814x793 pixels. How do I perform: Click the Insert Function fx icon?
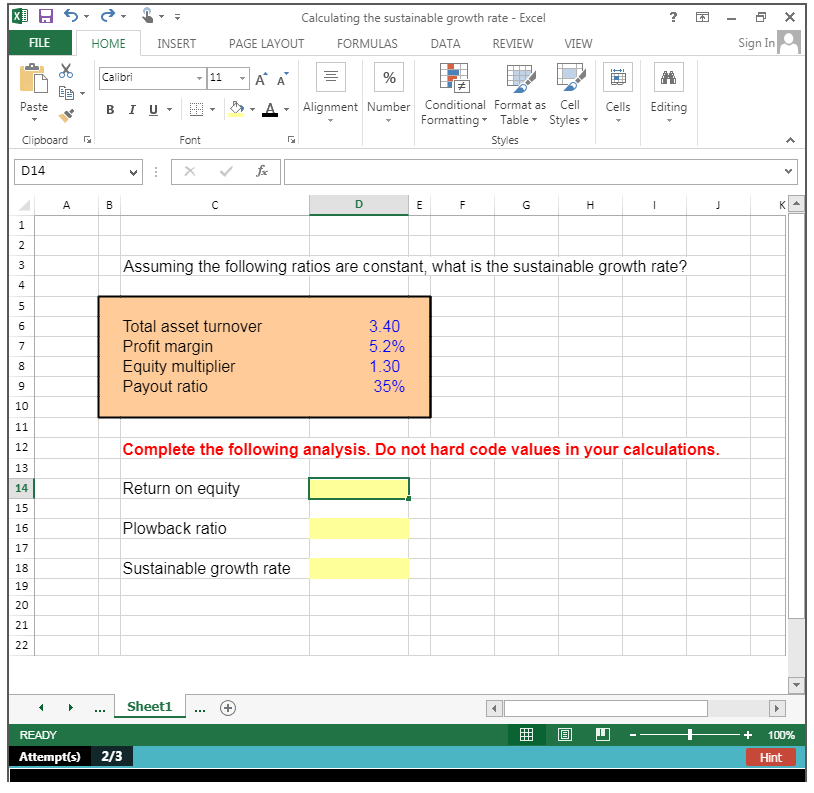[262, 172]
